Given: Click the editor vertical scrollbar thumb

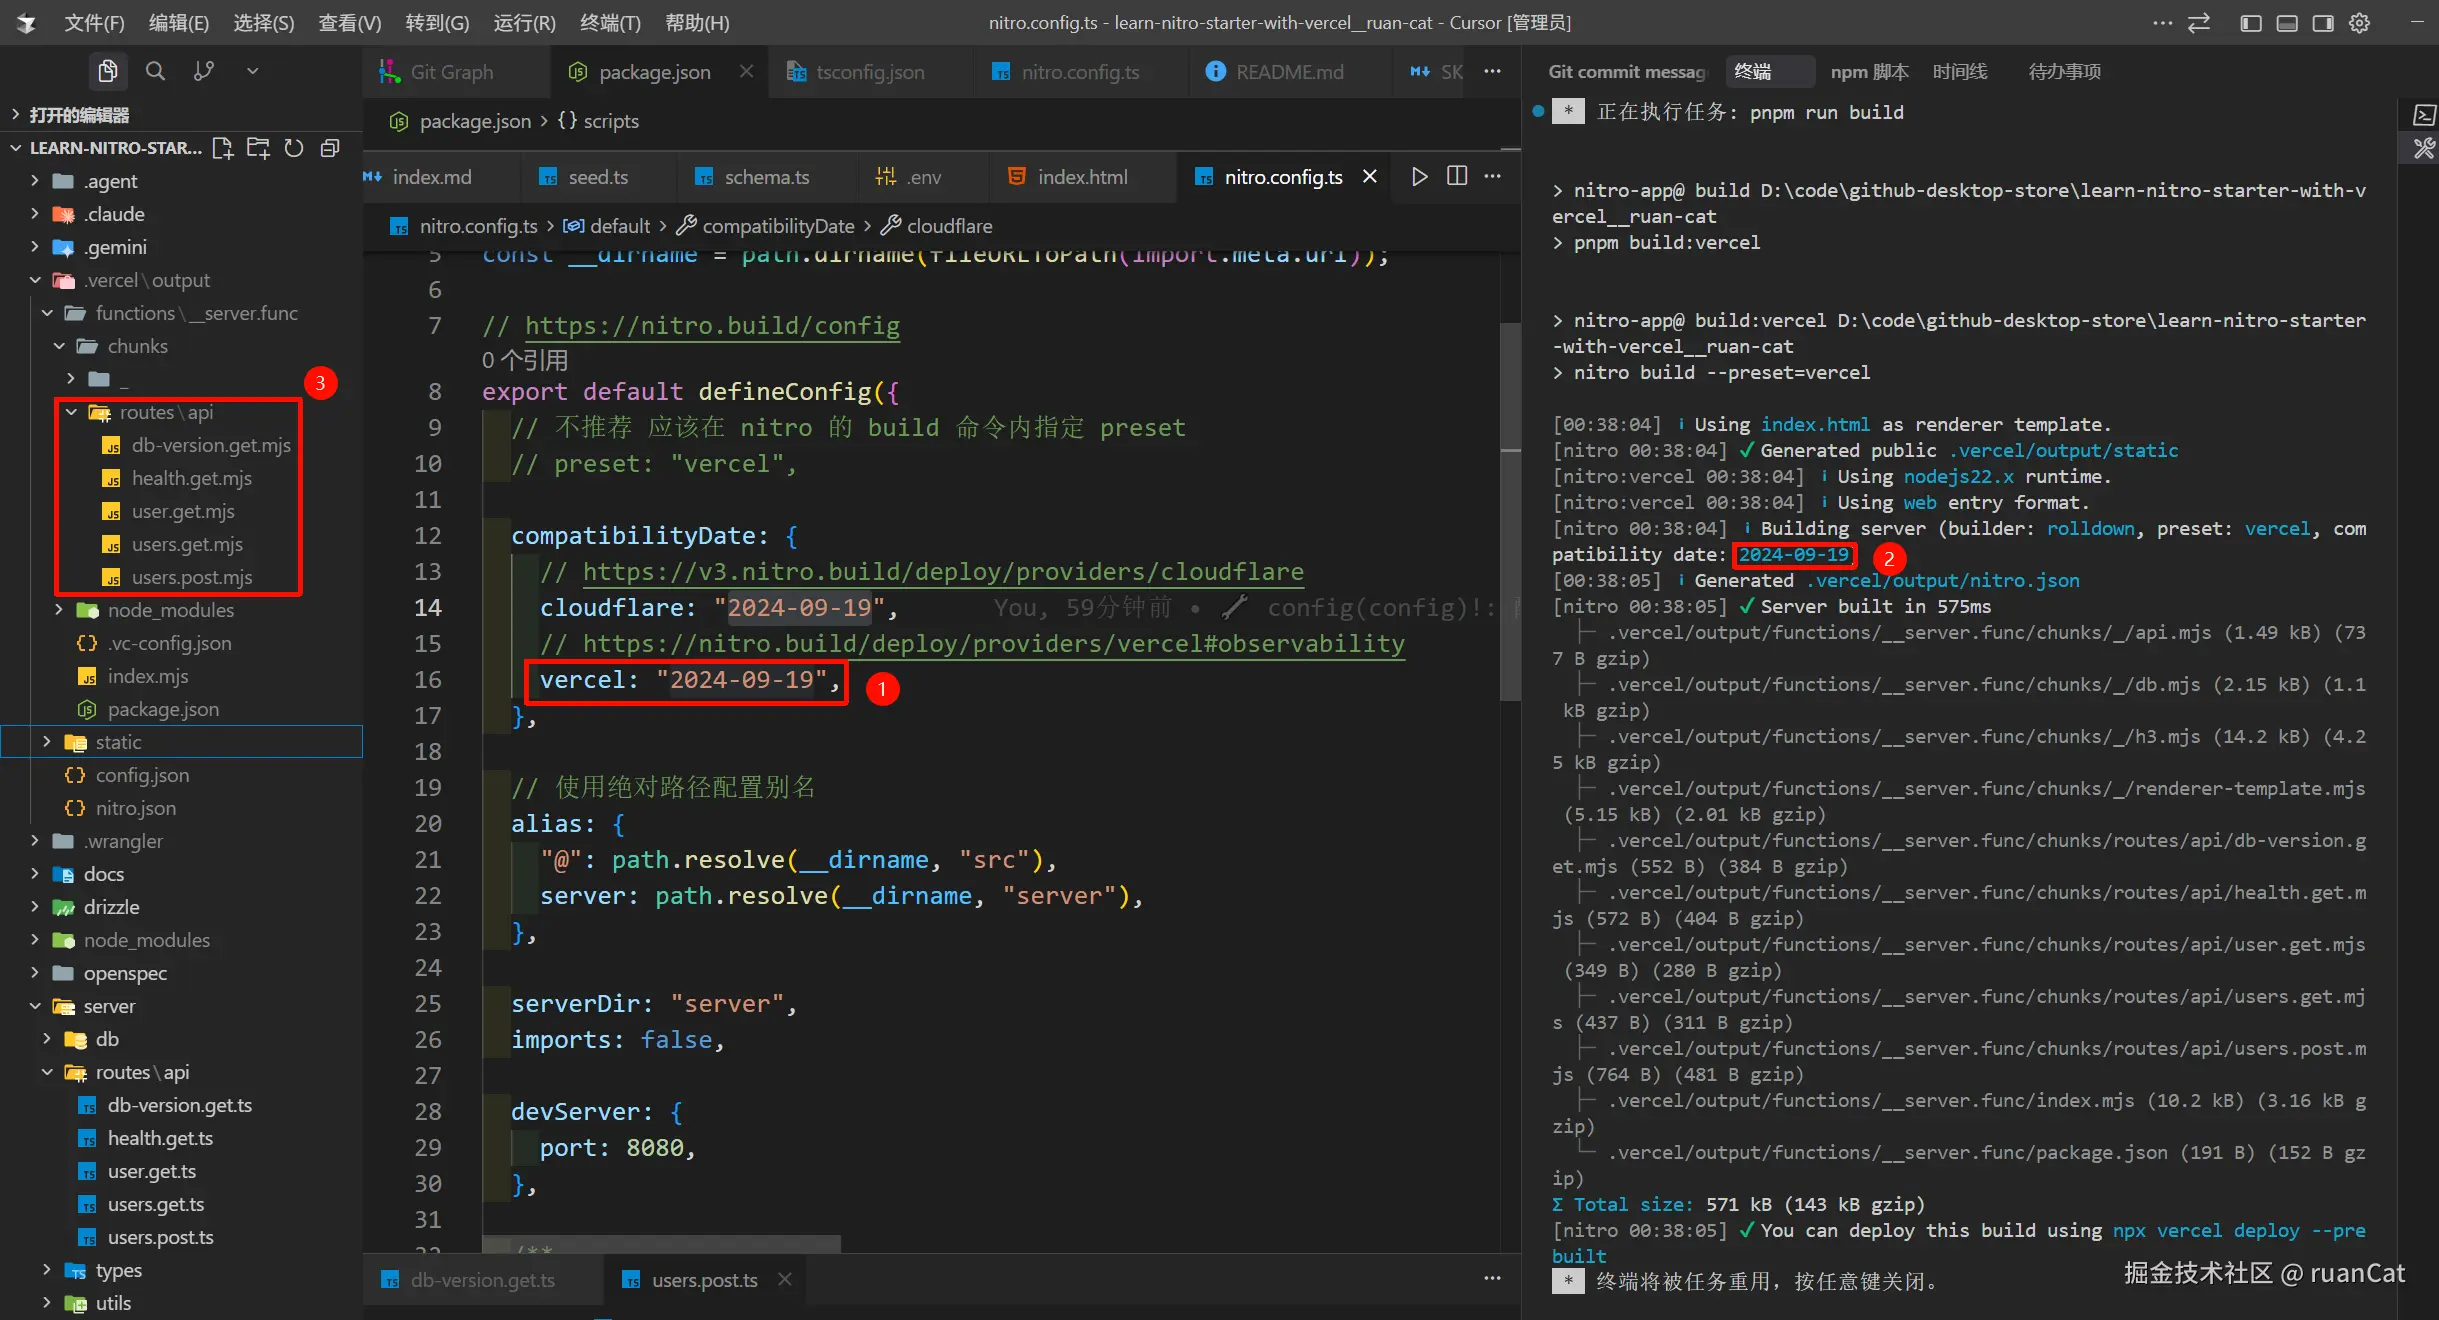Looking at the screenshot, I should tap(1509, 510).
